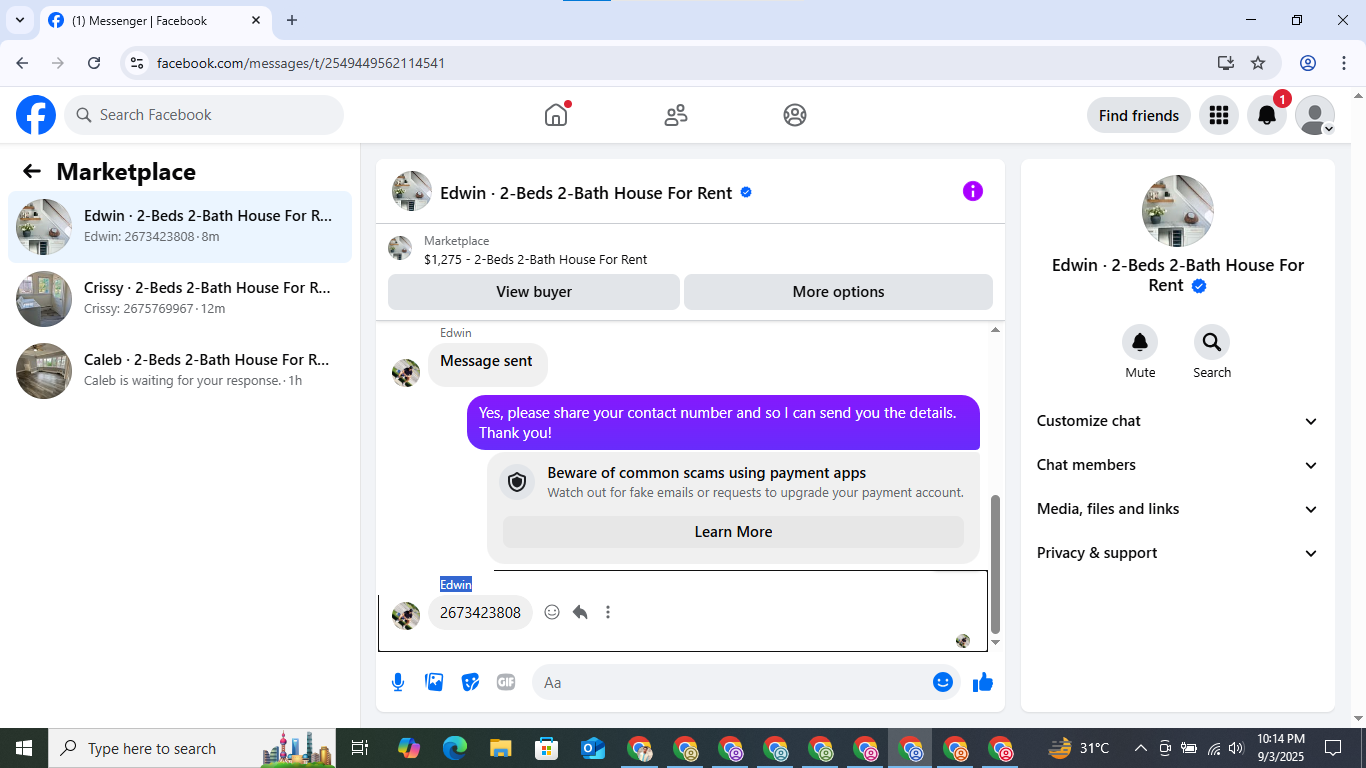Image resolution: width=1366 pixels, height=768 pixels.
Task: Click the Windows taskbar search box
Action: 194,748
